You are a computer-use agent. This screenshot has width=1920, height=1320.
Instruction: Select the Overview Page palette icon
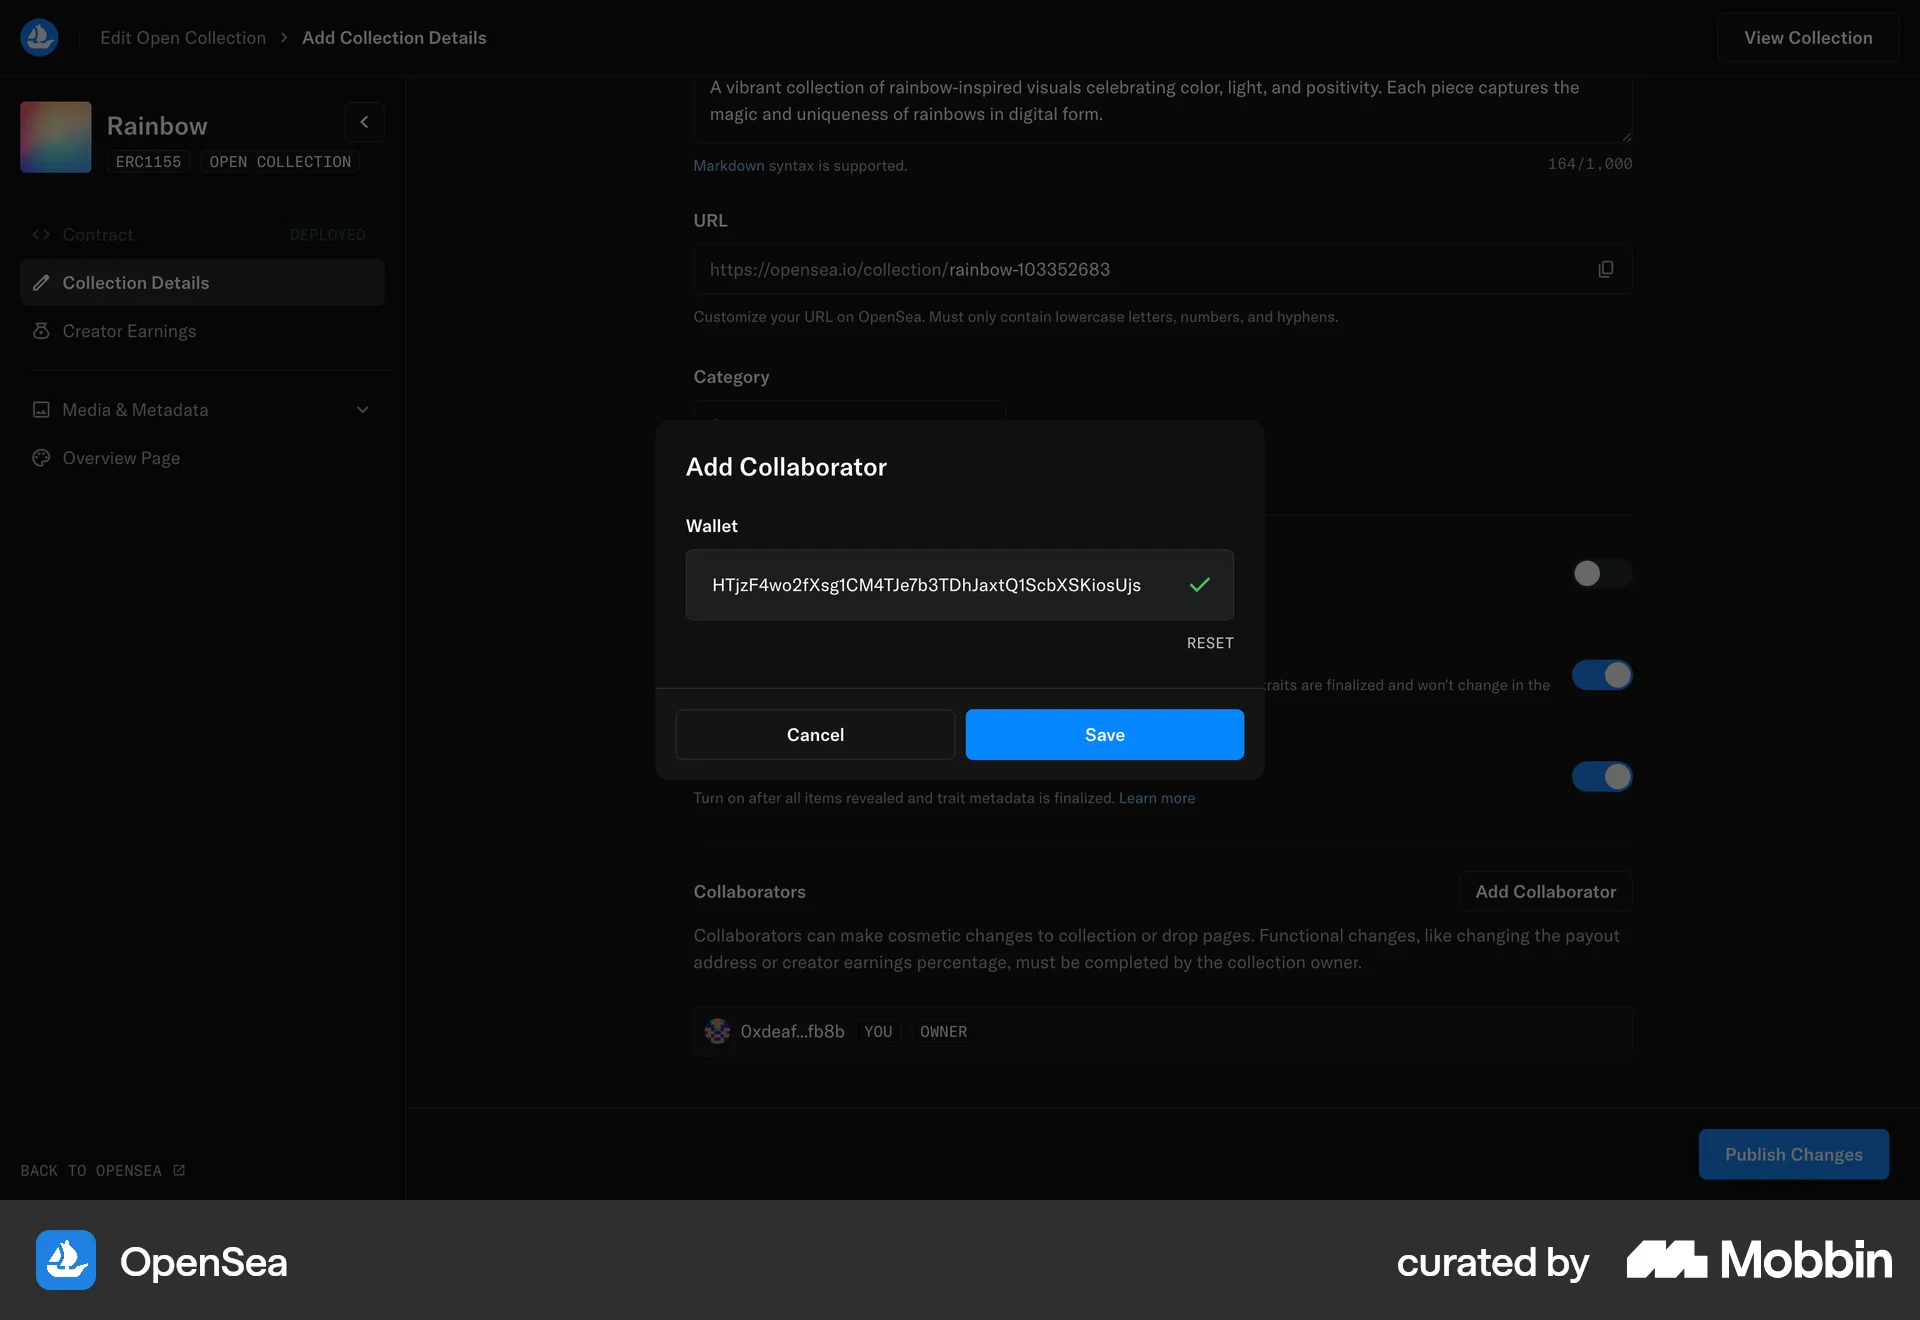[41, 458]
